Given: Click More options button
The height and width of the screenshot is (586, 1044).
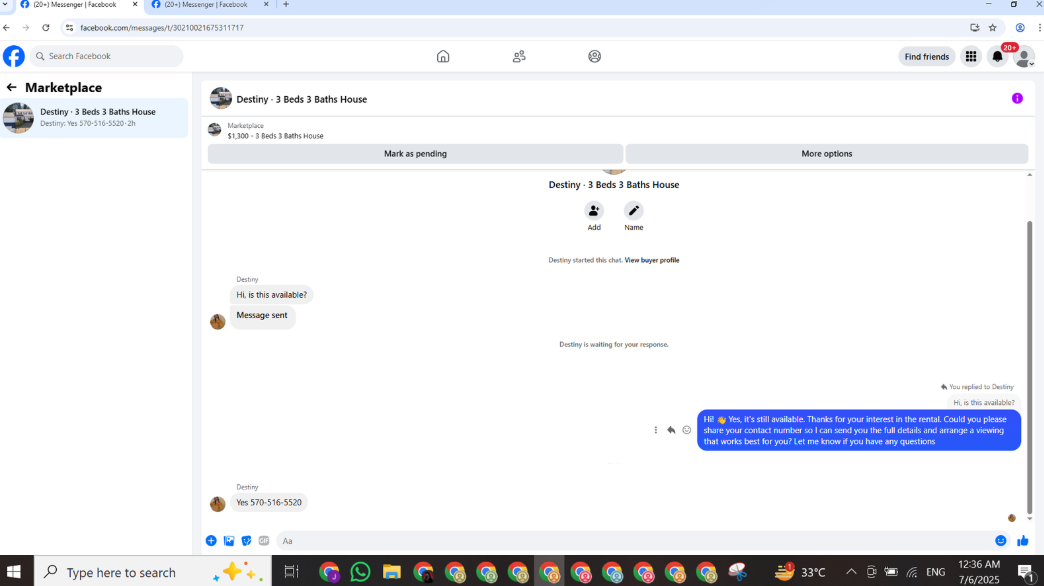Looking at the screenshot, I should coord(826,154).
